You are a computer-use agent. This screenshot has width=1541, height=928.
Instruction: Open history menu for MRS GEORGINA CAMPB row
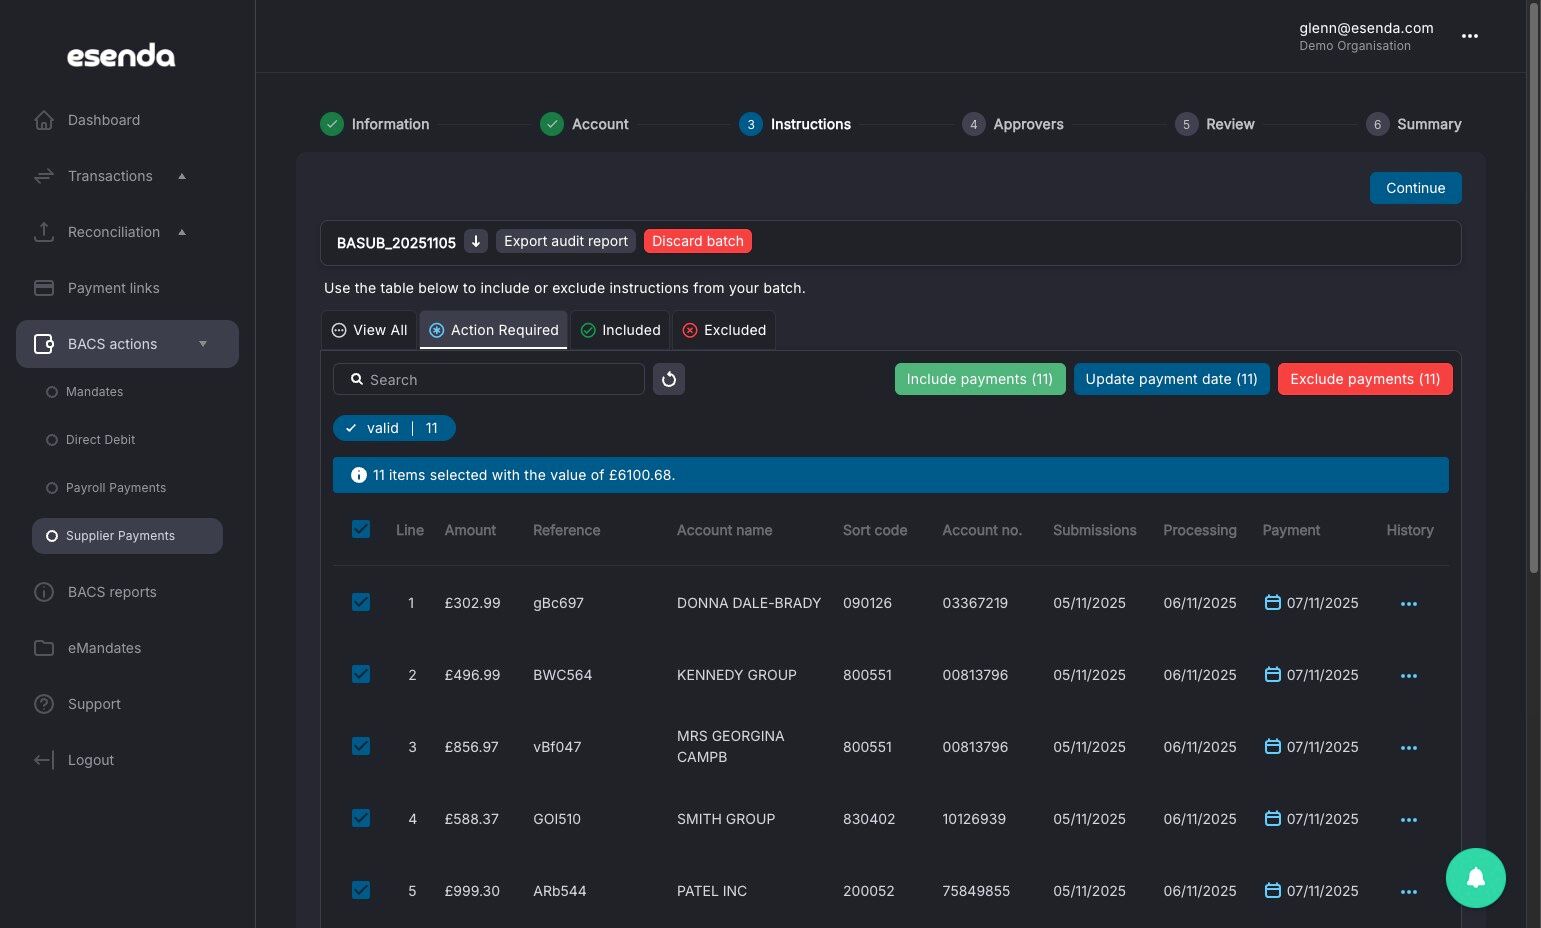1409,748
